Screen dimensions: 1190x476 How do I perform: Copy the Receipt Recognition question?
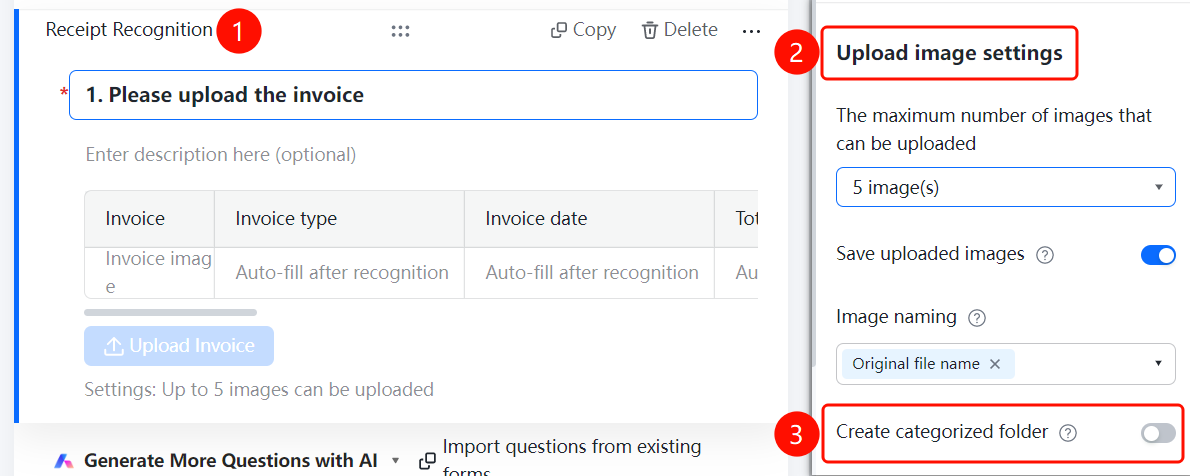(x=583, y=30)
